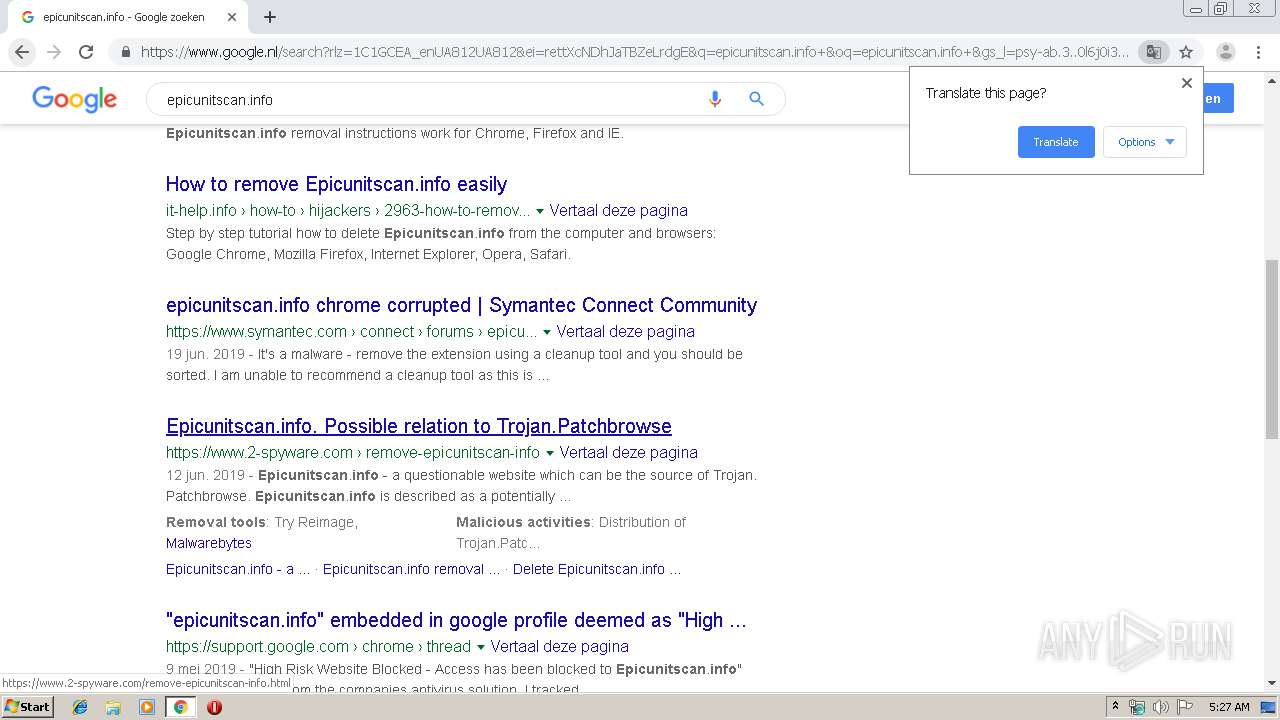1280x720 pixels.
Task: Open media player icon in taskbar
Action: pyautogui.click(x=147, y=707)
